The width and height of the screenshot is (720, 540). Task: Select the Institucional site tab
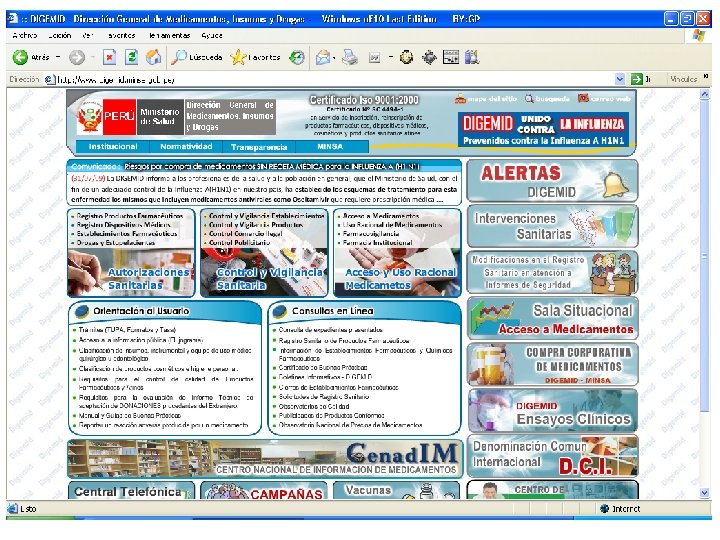click(113, 146)
